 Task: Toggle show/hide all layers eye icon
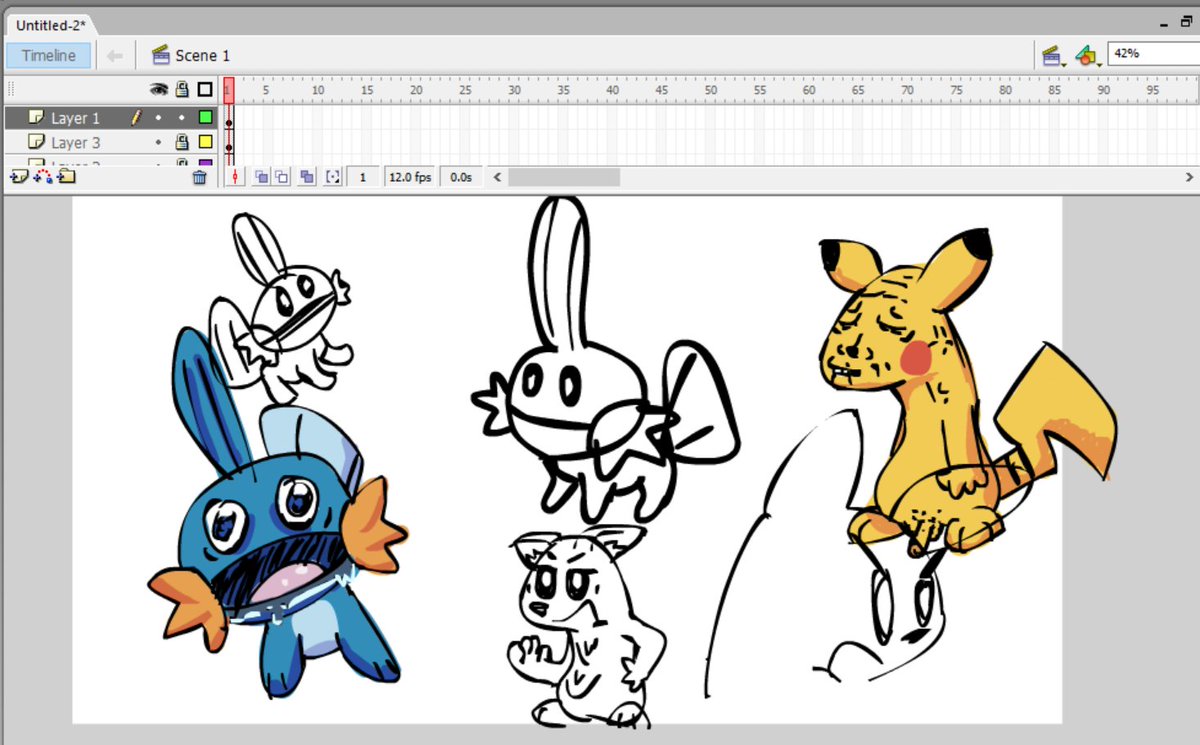coord(158,89)
